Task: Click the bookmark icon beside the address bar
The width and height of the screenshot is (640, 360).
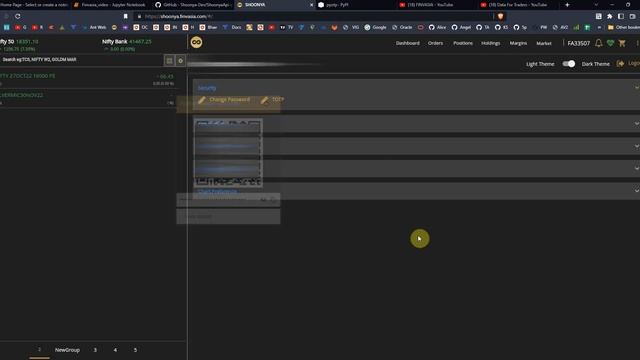Action: [125, 16]
